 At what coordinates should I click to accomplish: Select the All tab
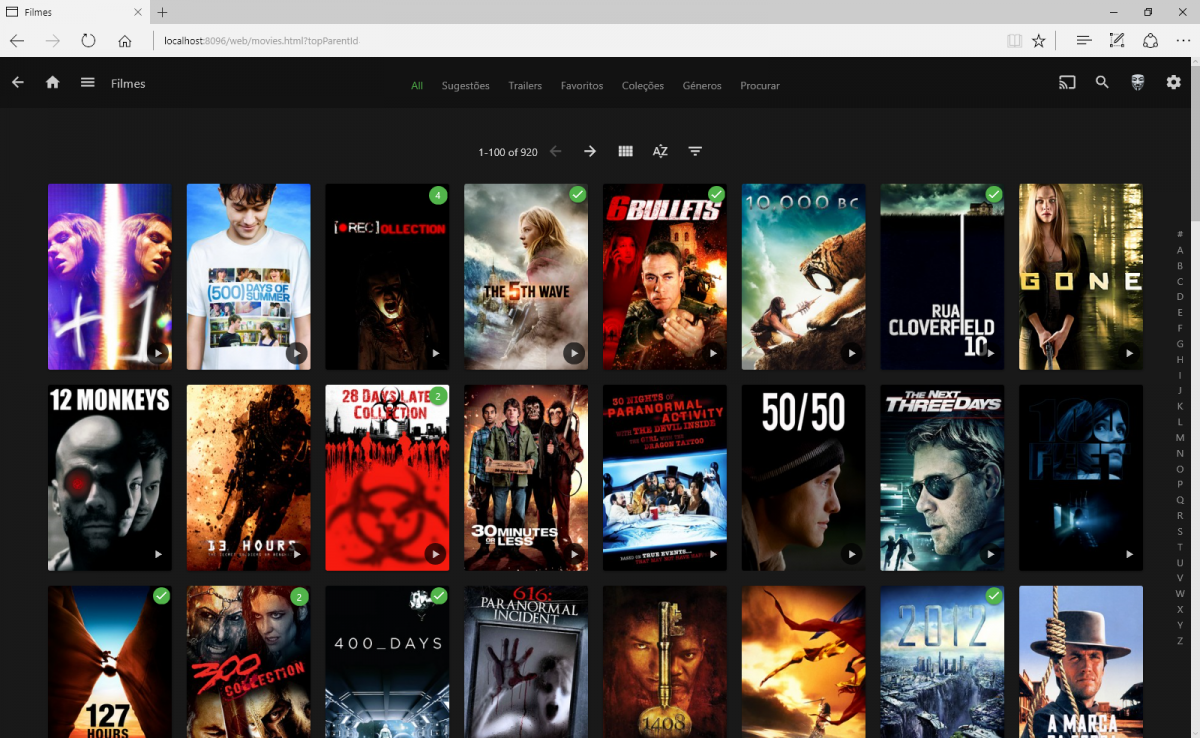417,86
